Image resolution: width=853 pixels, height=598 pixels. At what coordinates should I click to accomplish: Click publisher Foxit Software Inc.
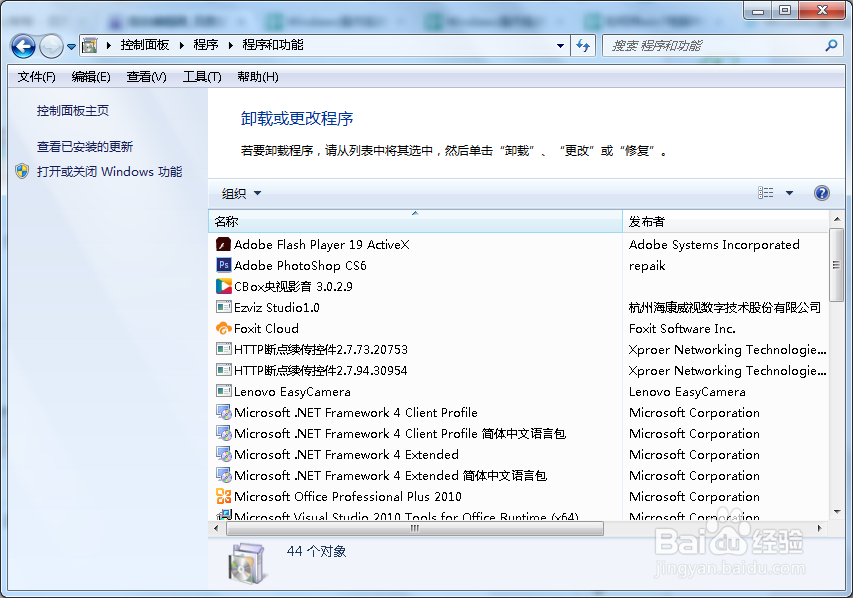click(x=682, y=329)
